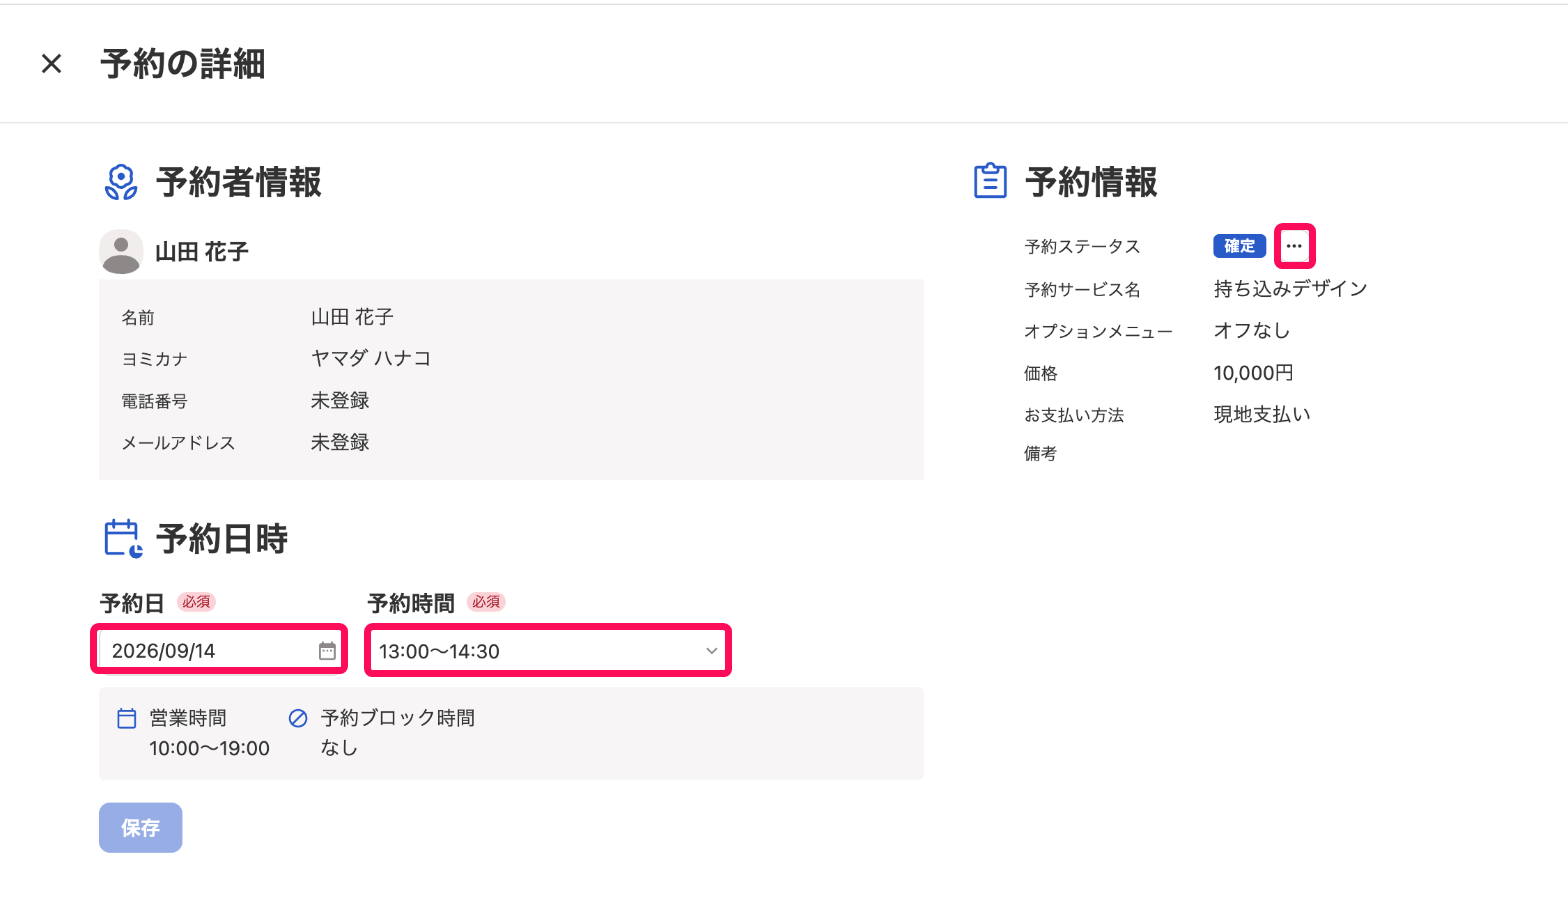Open the three-dot menu beside 確定 status
Screen dimensions: 1568x912
tap(1294, 246)
